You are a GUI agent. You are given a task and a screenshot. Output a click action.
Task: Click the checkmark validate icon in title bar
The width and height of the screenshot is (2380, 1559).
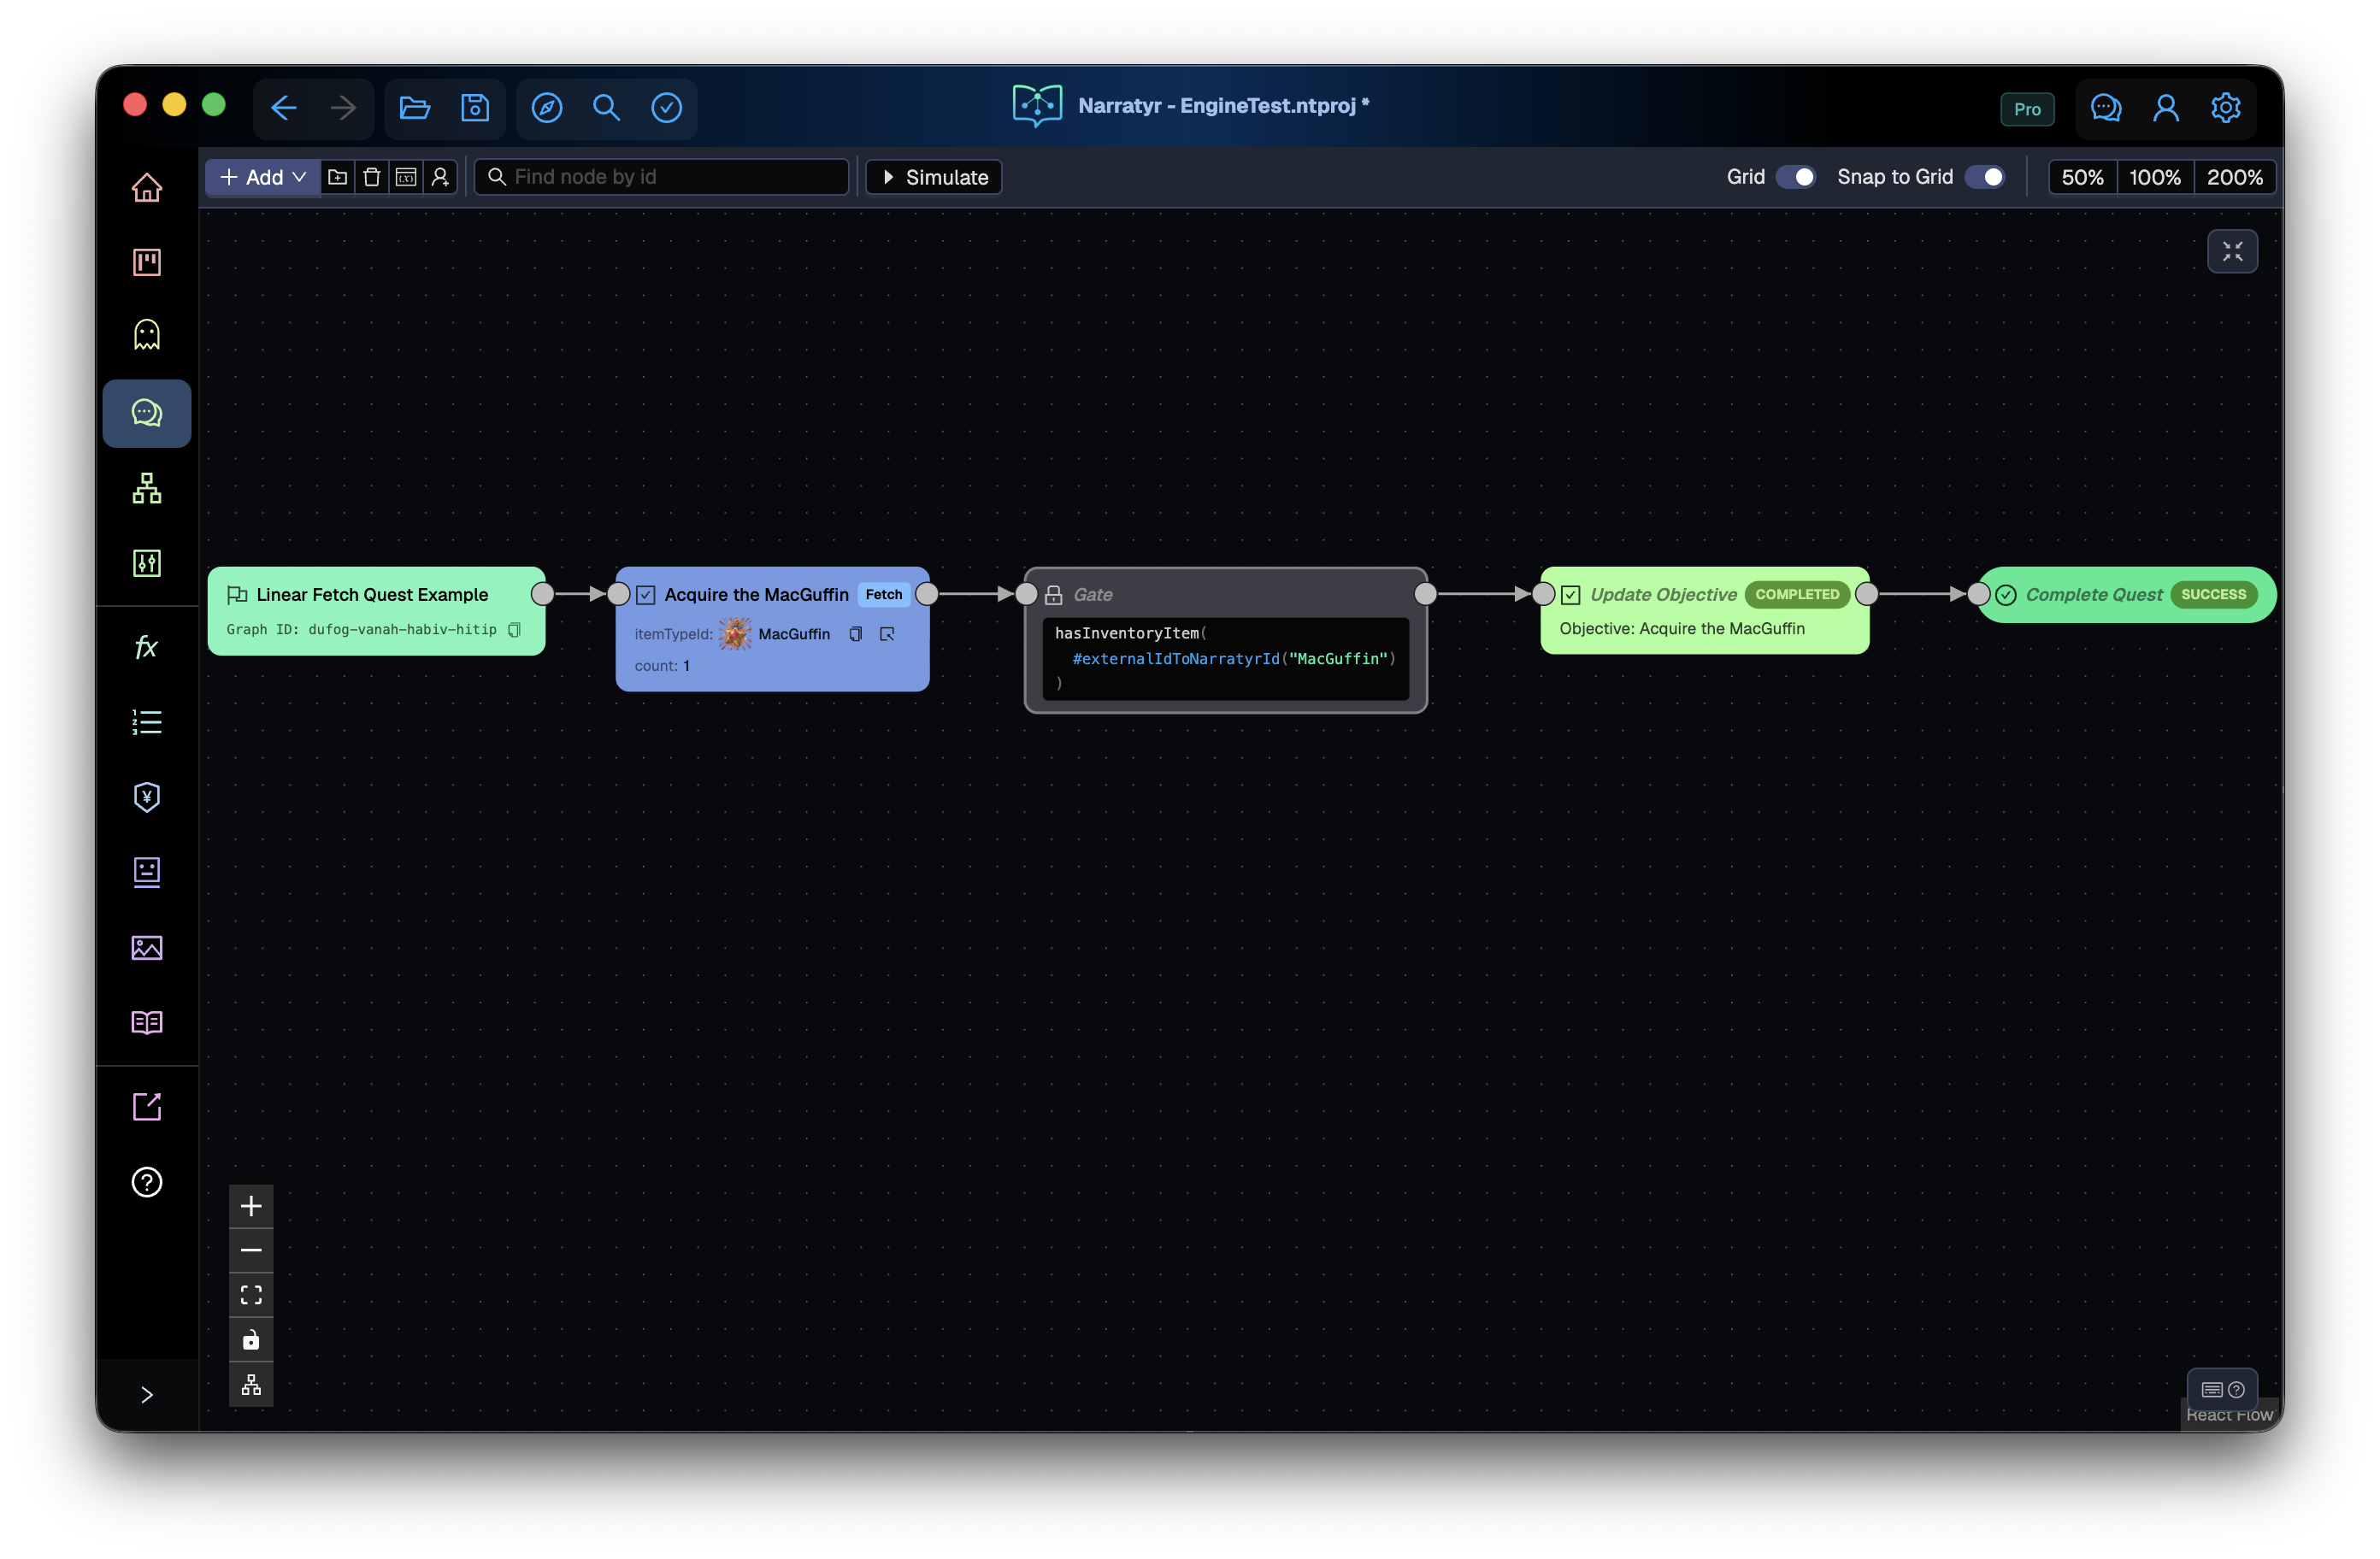[667, 107]
